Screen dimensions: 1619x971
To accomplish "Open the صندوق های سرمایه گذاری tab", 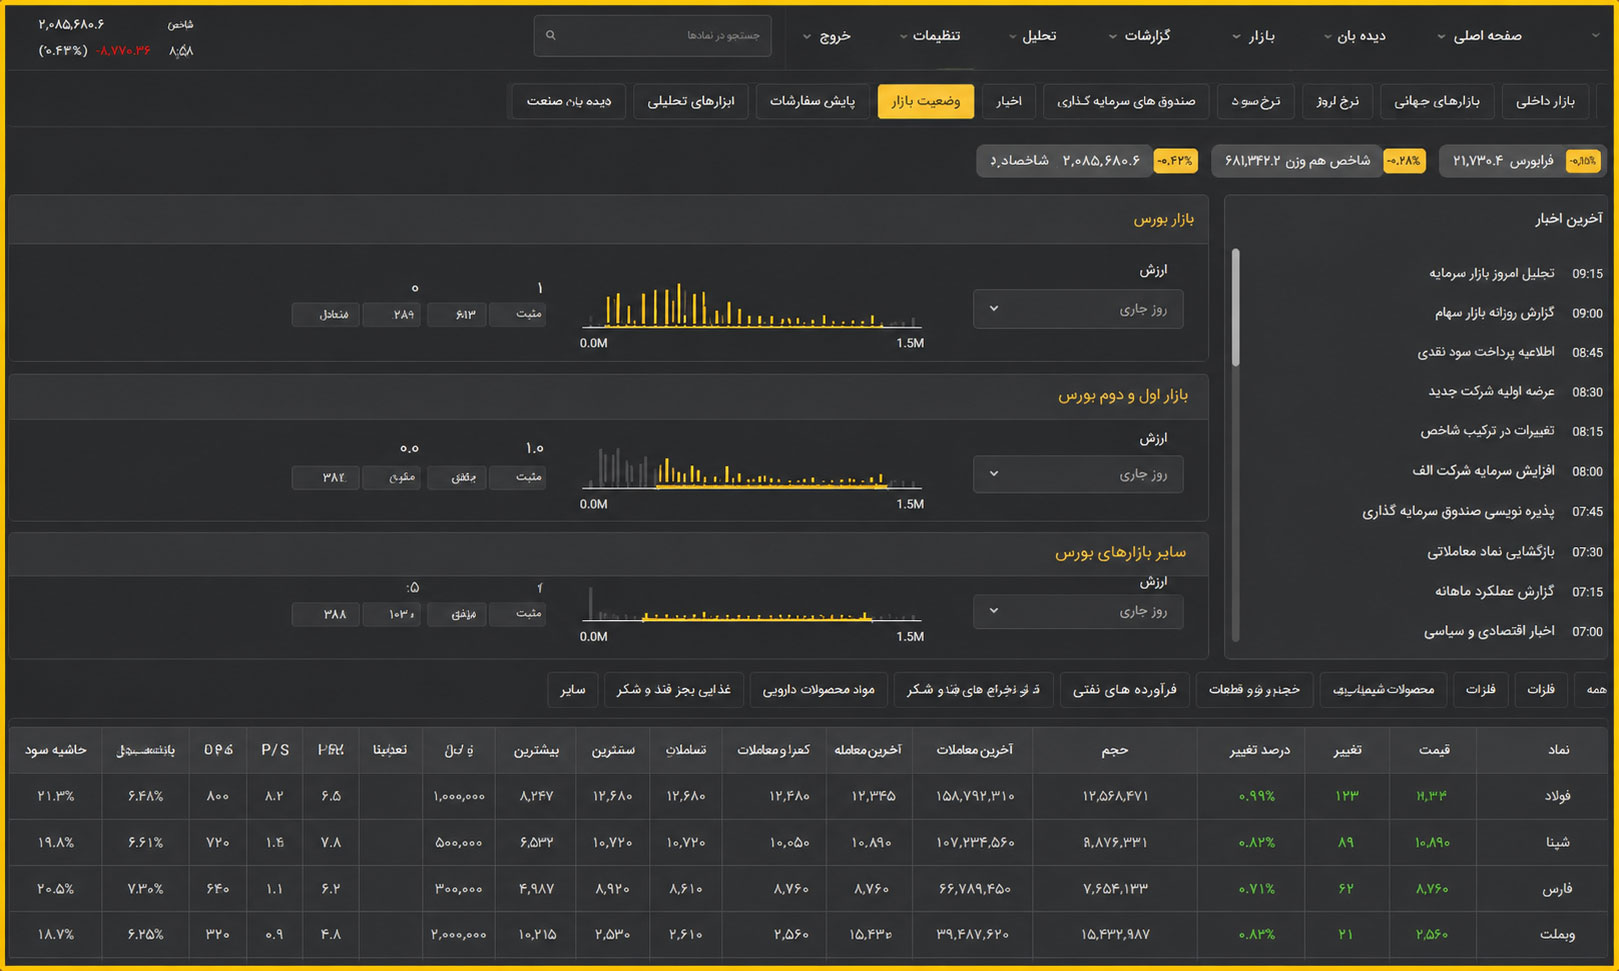I will point(1126,101).
